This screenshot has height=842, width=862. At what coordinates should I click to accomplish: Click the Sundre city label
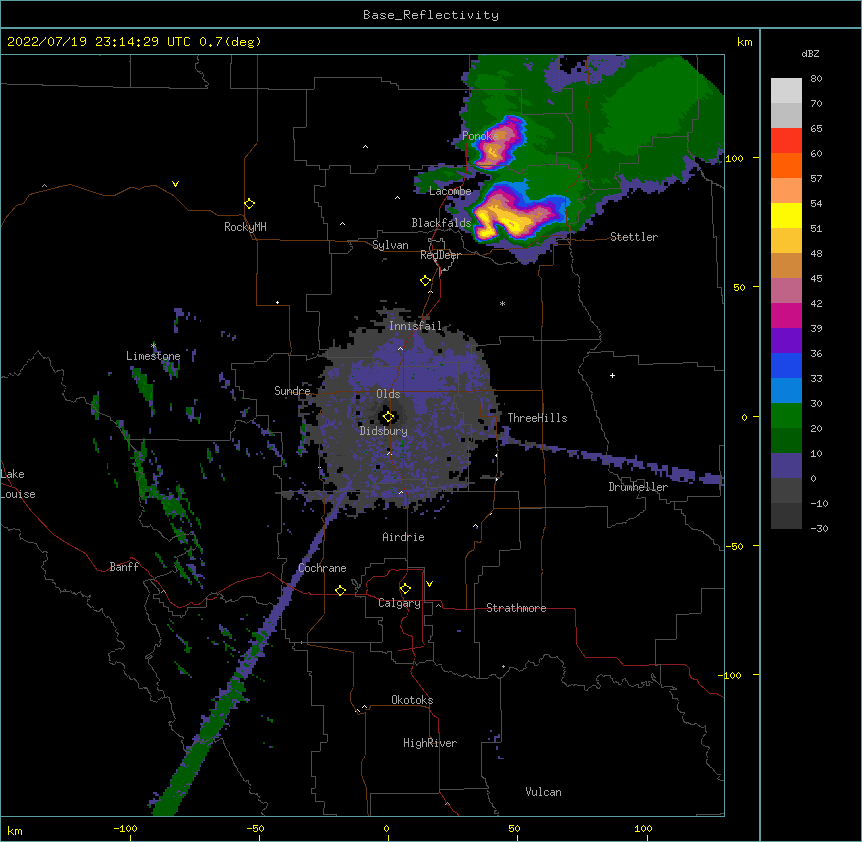coord(292,391)
